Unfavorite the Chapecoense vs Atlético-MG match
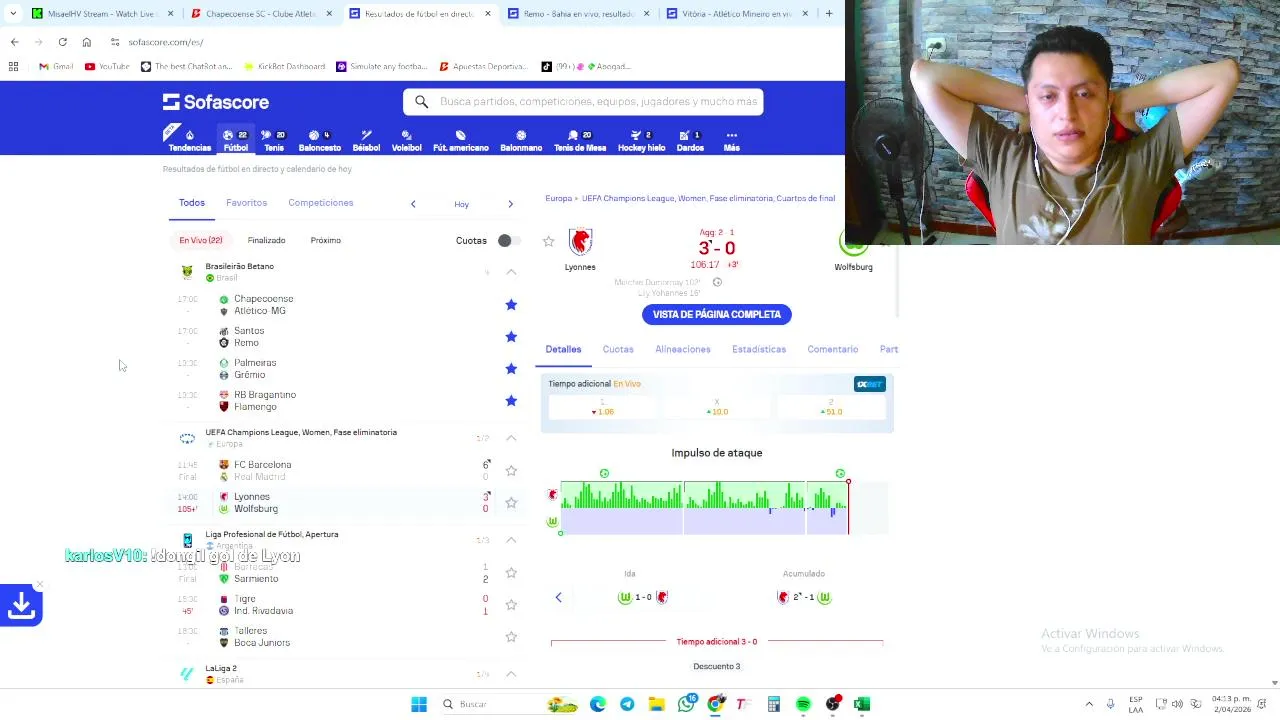 511,304
